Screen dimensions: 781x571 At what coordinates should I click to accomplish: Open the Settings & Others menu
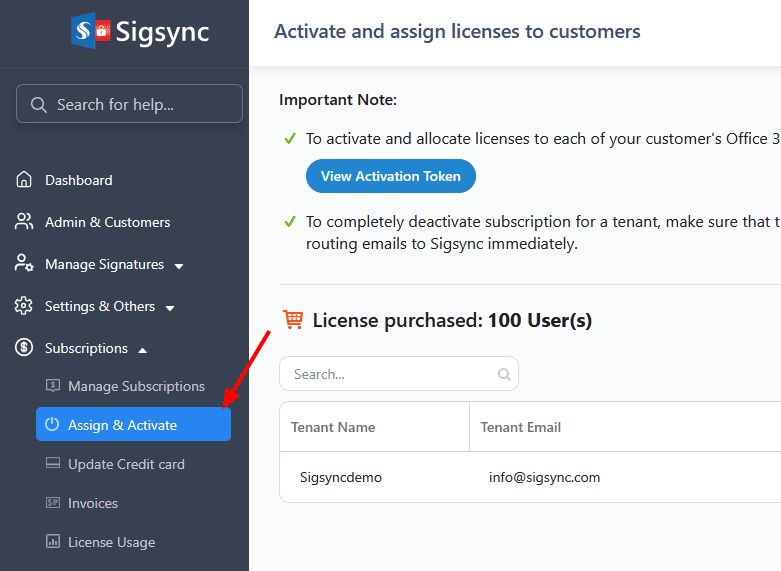tap(100, 306)
